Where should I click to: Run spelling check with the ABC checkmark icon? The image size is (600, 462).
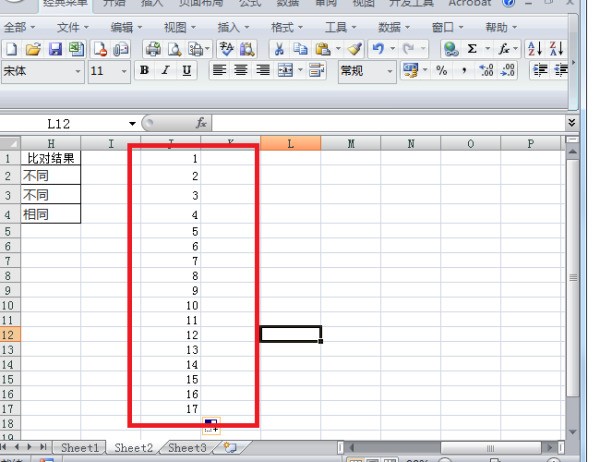click(227, 49)
